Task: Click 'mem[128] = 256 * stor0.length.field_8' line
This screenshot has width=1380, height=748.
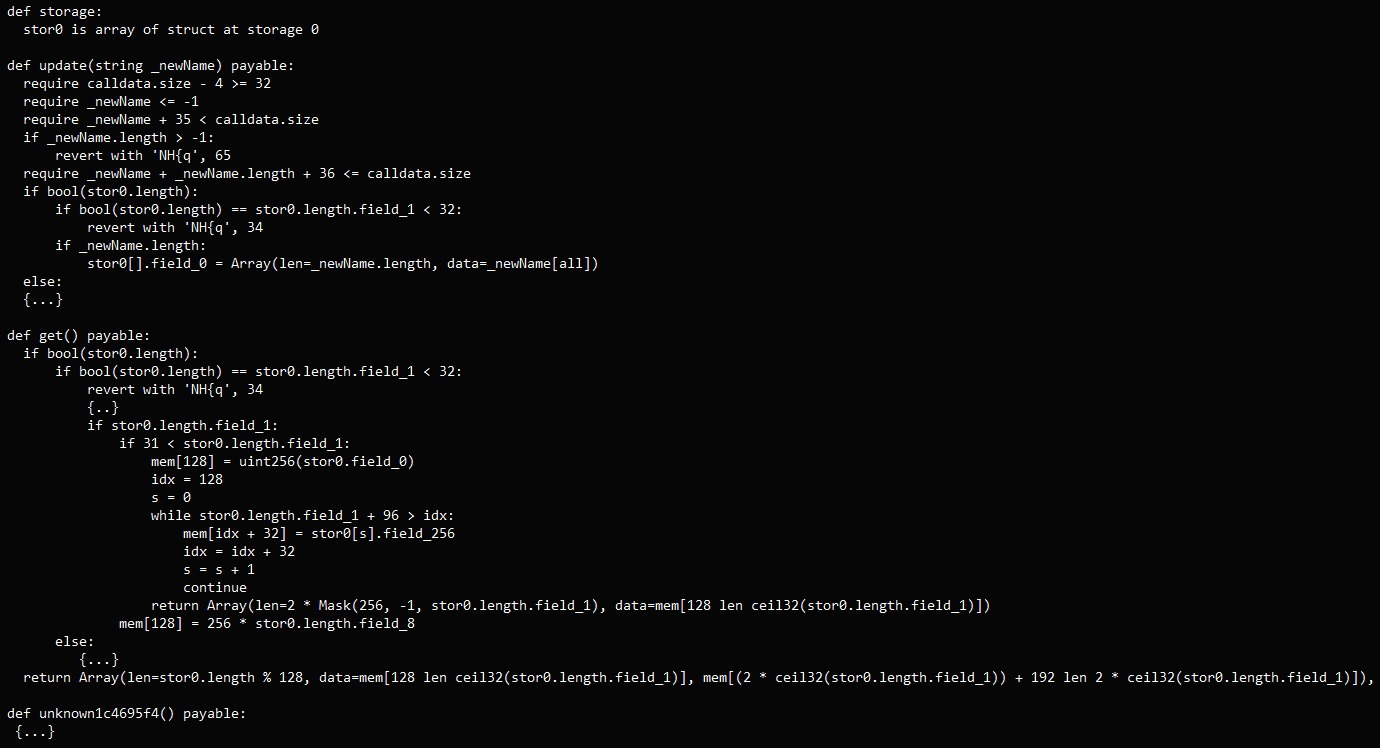Action: 267,624
